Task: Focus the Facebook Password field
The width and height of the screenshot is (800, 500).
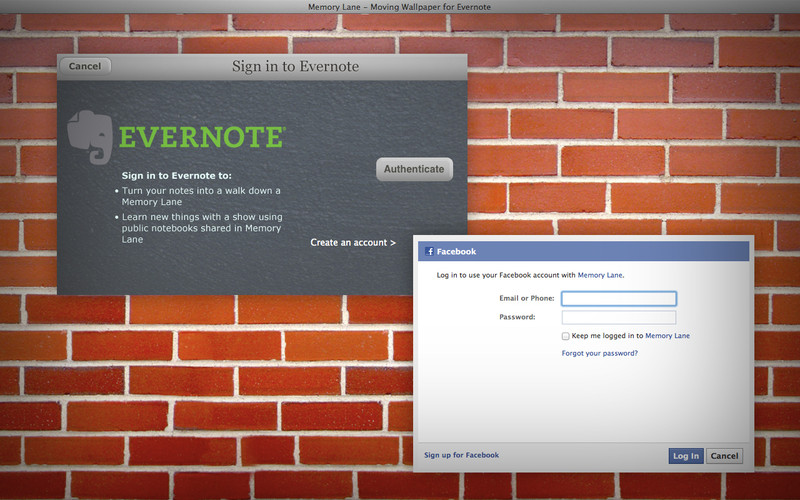Action: [x=618, y=317]
